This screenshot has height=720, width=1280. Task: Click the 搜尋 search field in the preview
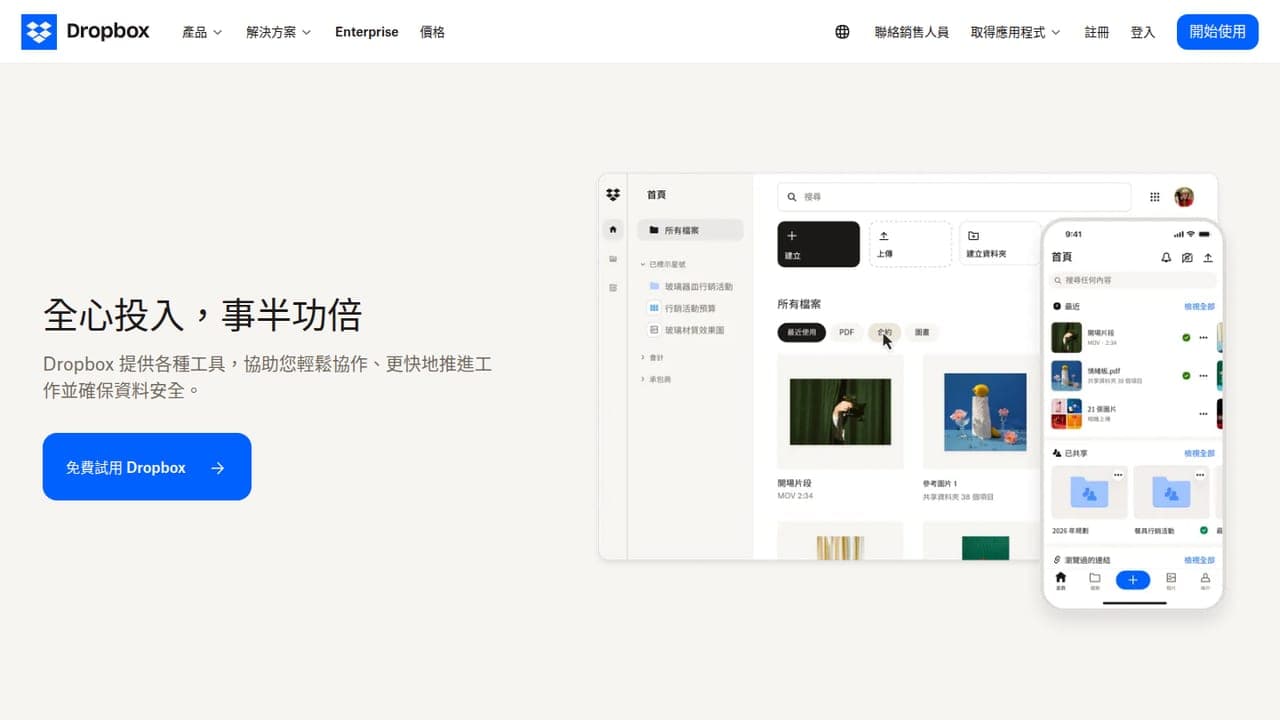click(954, 197)
